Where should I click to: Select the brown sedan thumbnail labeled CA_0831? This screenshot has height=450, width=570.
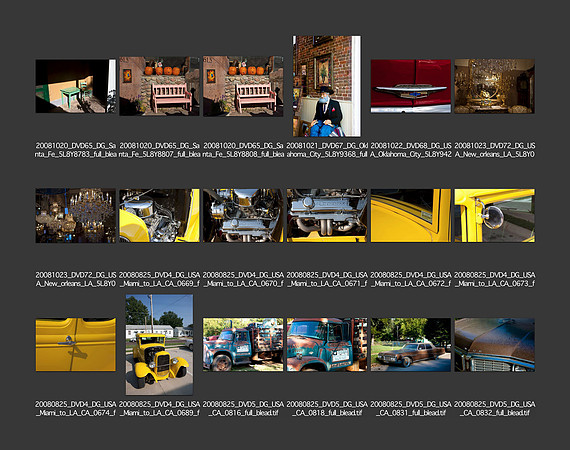click(x=411, y=345)
